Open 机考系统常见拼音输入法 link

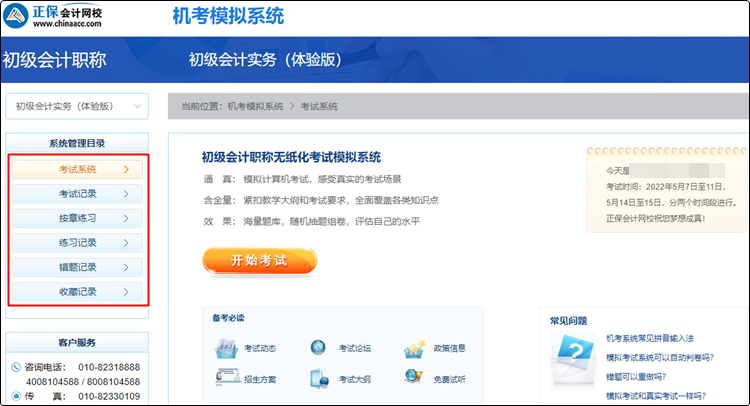[x=650, y=338]
